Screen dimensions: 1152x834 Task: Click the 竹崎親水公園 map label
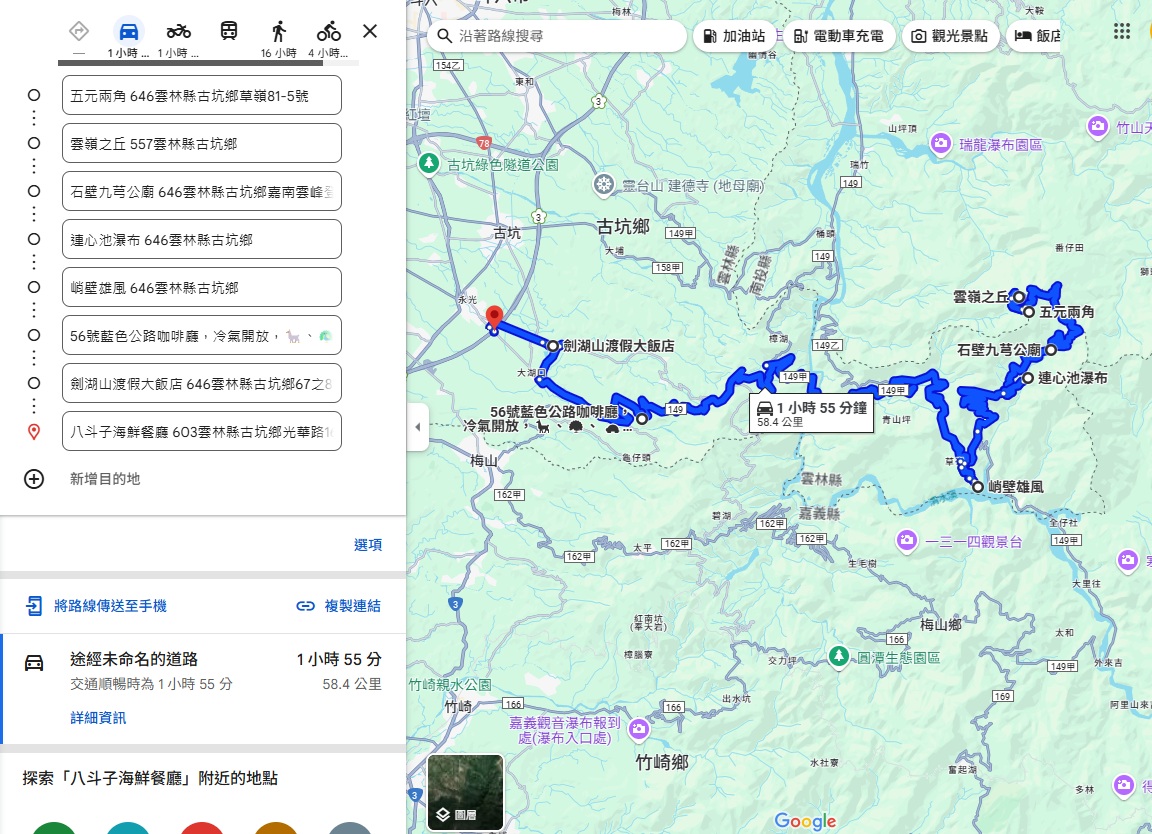[x=450, y=685]
